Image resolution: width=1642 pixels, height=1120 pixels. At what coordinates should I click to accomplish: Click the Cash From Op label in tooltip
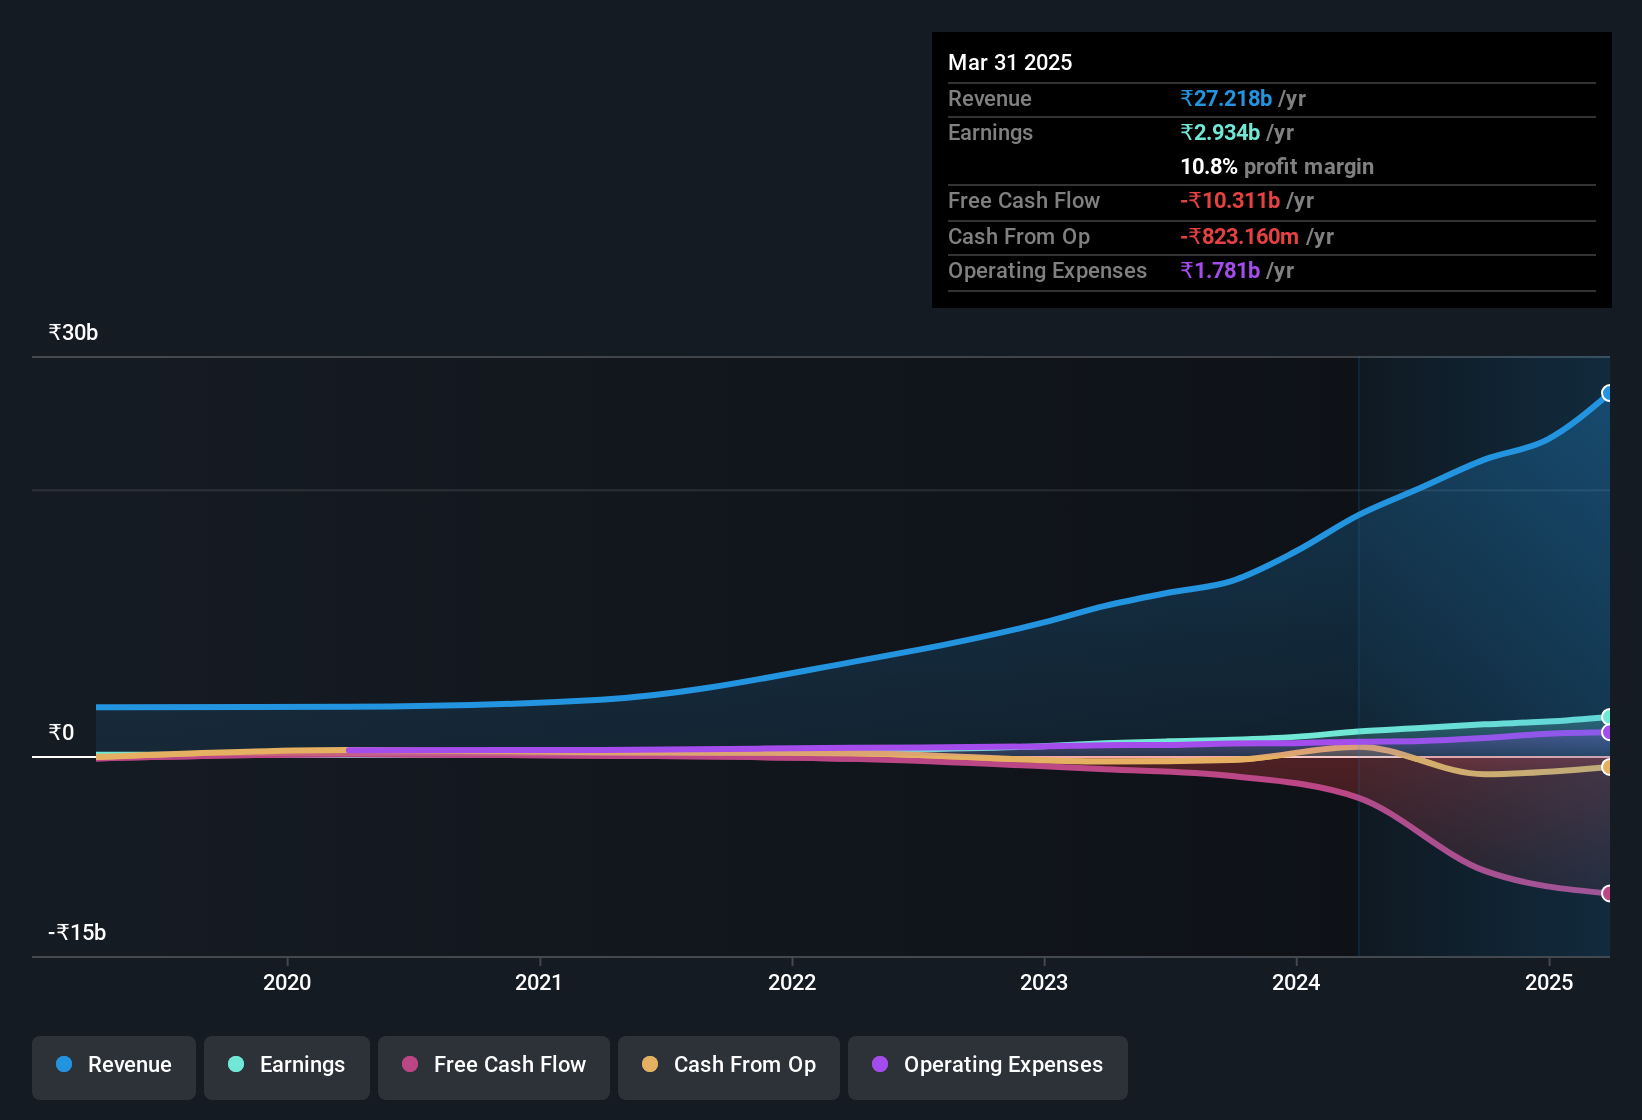(1019, 236)
